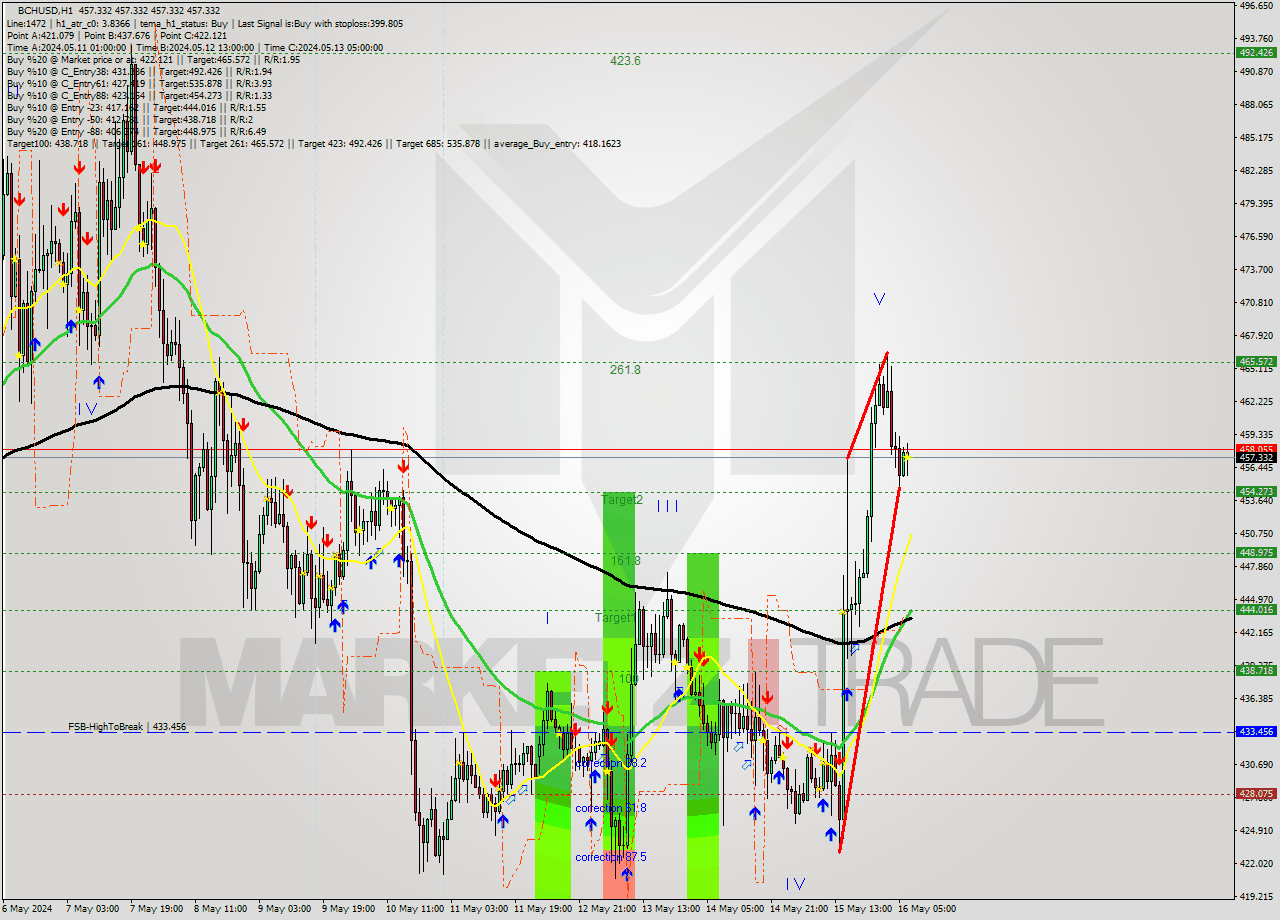Click the '12 May 21:00' time label
1280x920 pixels.
coord(605,909)
